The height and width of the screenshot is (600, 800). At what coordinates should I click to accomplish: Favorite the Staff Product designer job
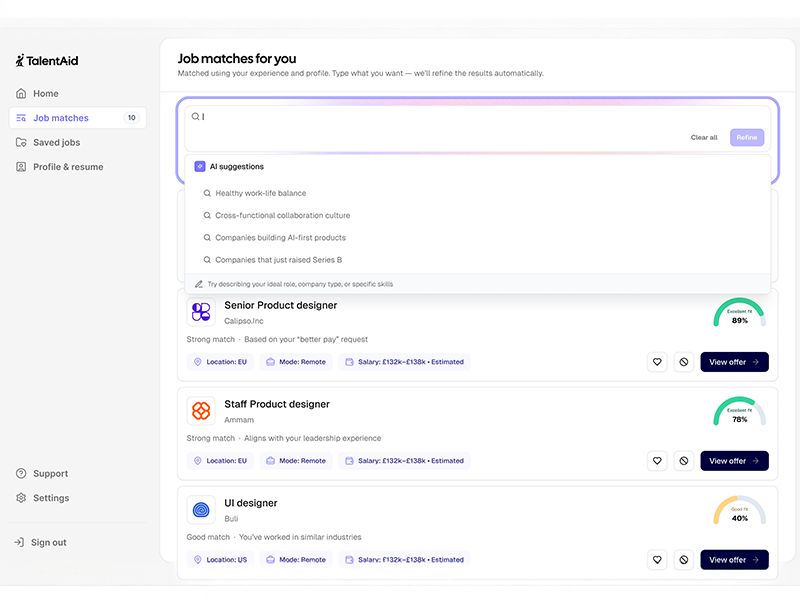(657, 461)
